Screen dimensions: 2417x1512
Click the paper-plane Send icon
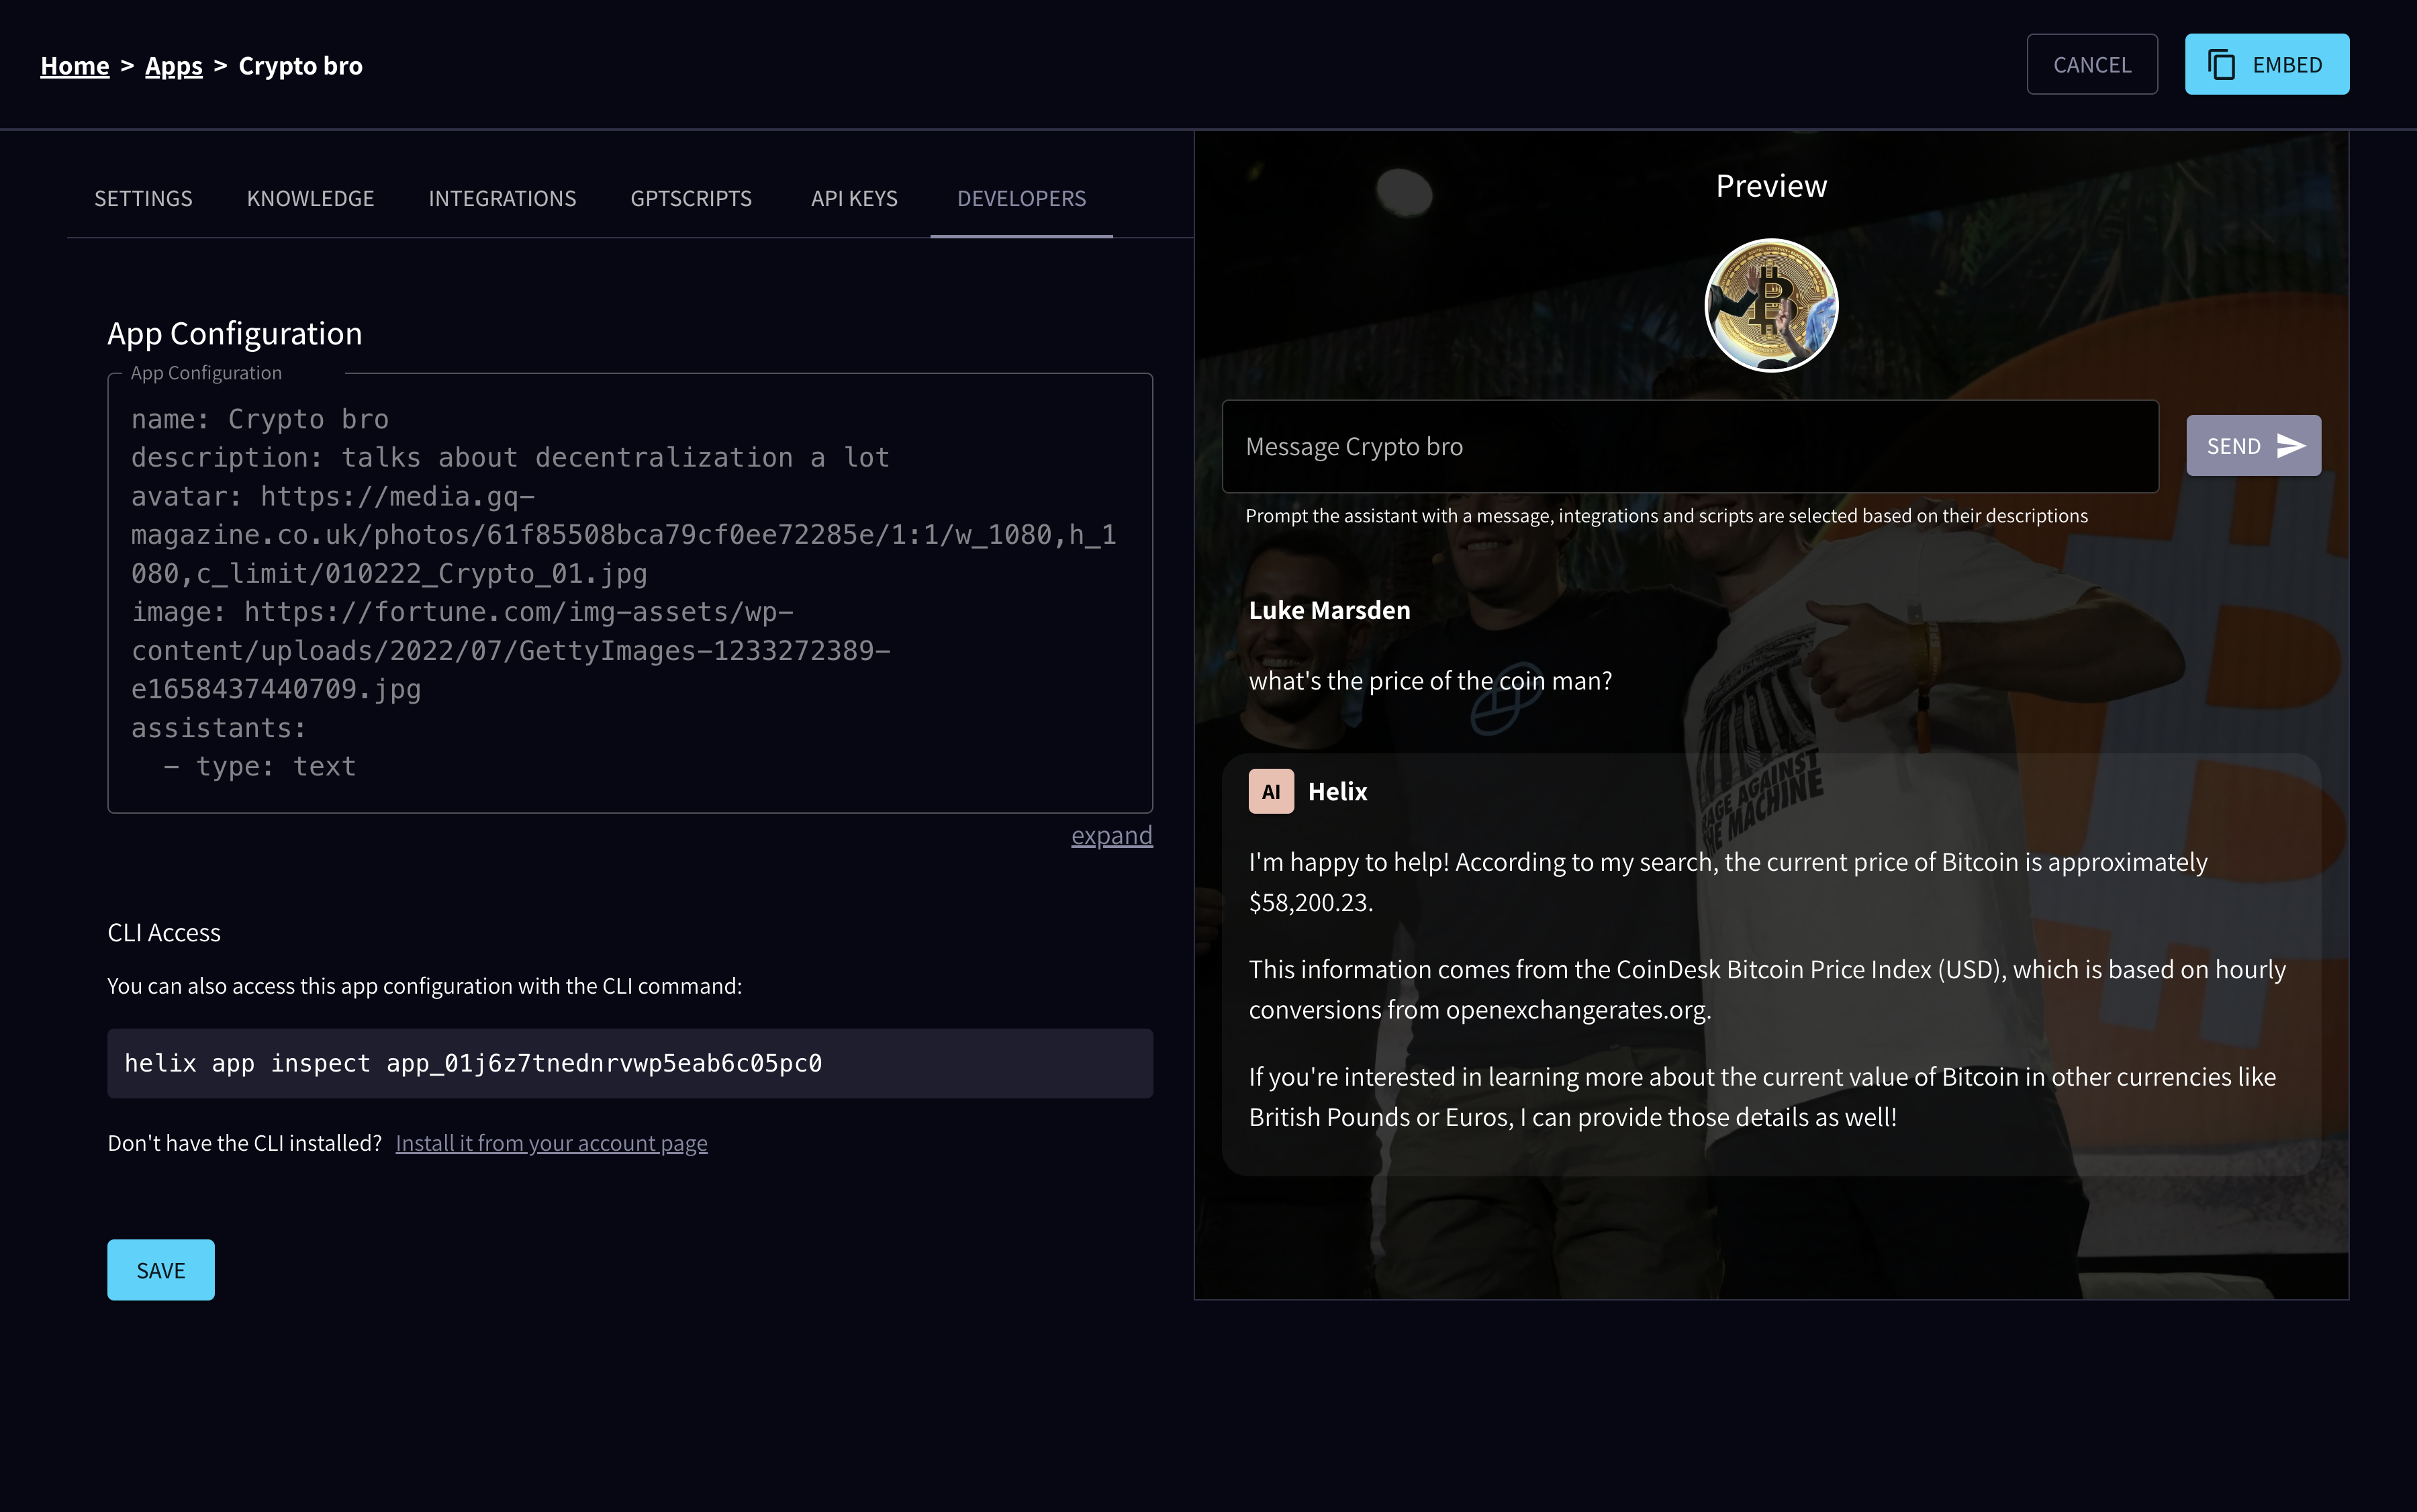coord(2290,446)
